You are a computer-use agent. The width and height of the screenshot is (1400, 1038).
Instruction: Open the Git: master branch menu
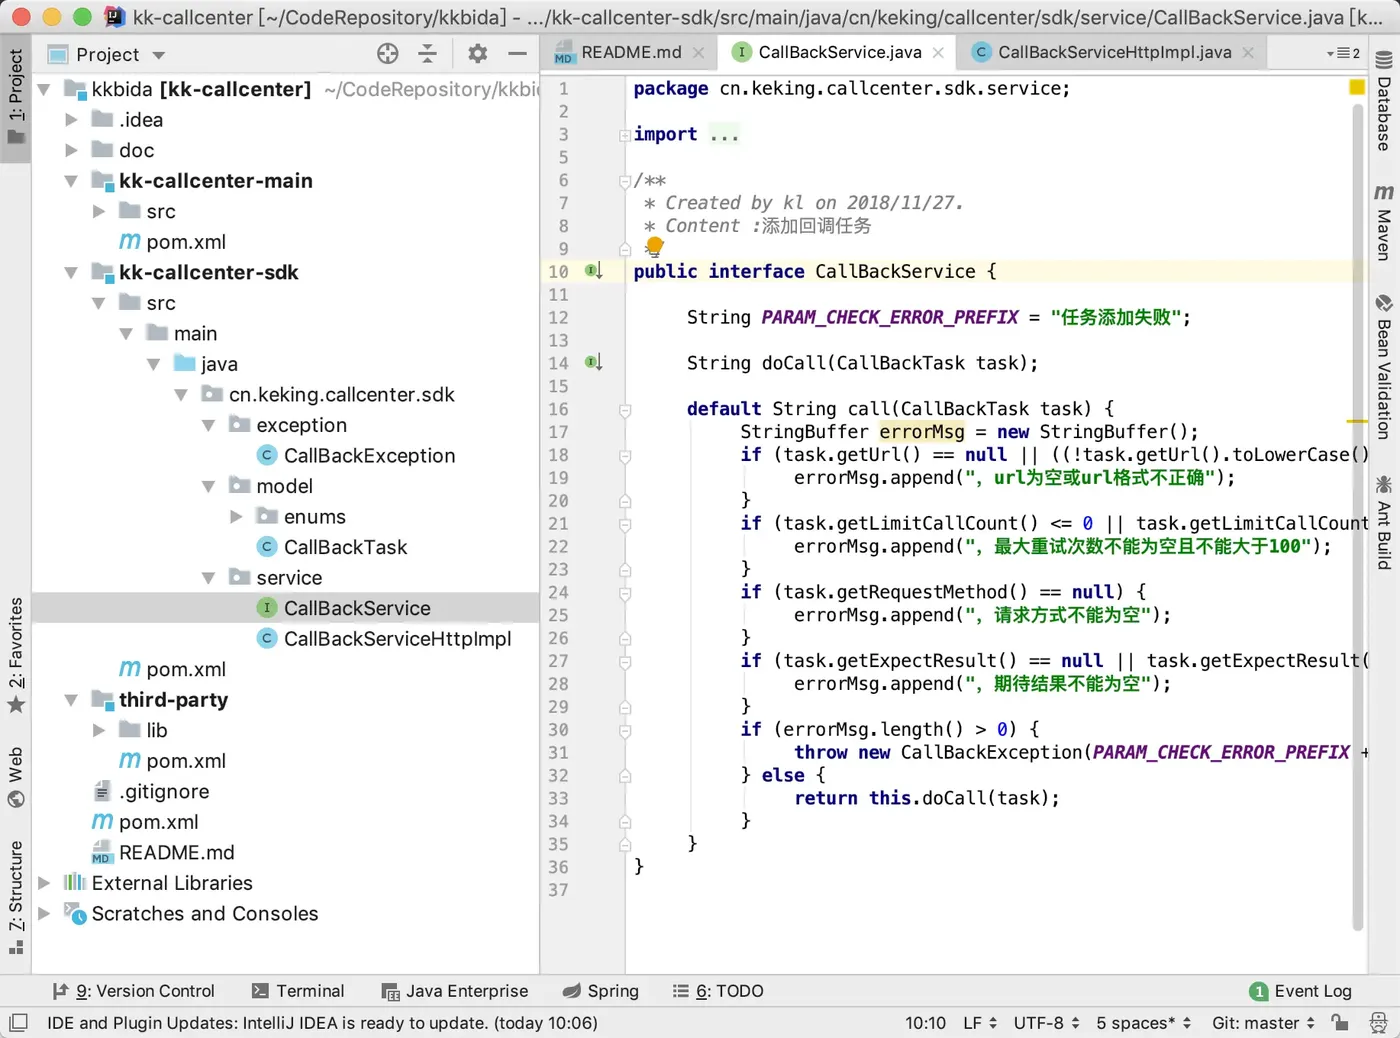[x=1263, y=1022]
